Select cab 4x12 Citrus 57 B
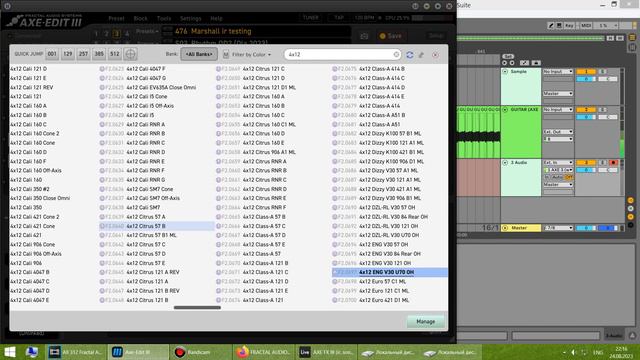The height and width of the screenshot is (360, 640). click(157, 226)
